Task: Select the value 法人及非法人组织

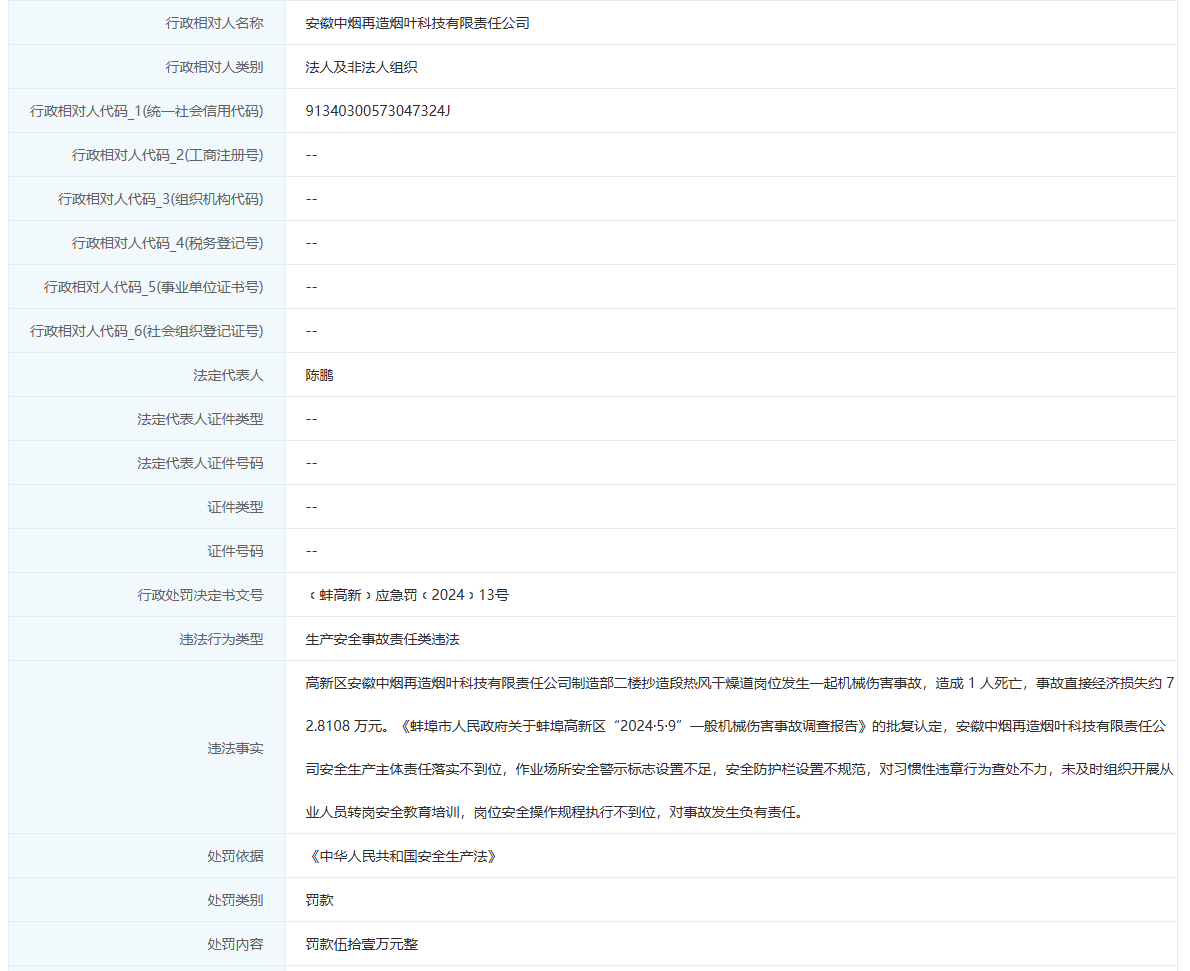Action: pos(364,66)
